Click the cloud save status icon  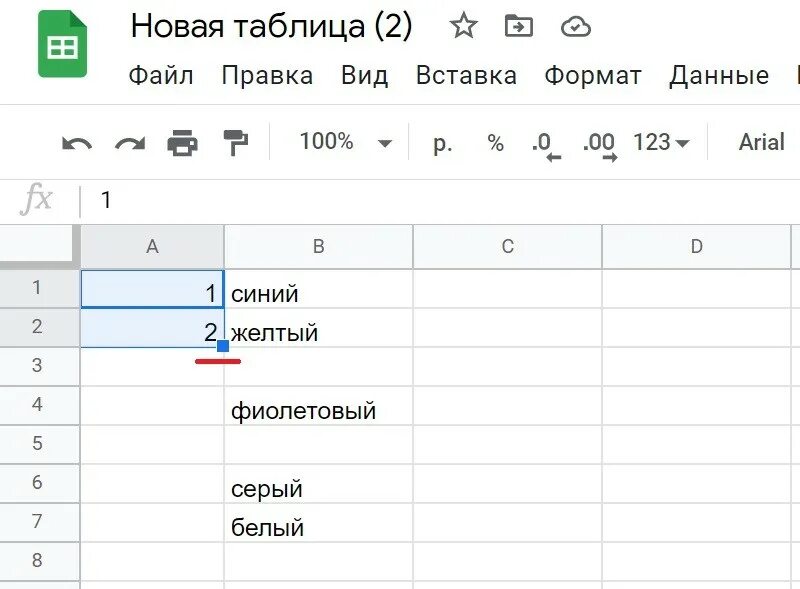[x=575, y=27]
